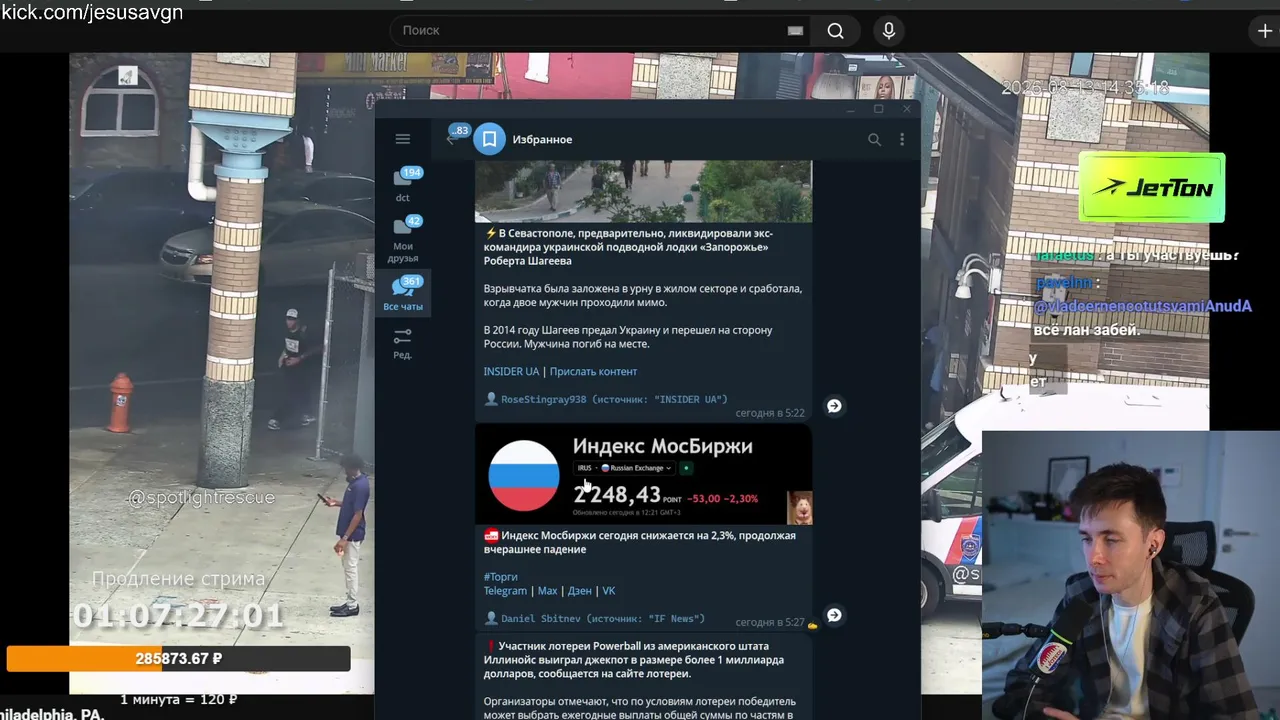
Task: Click the сегодня в 5:27 timestamp
Action: [770, 622]
